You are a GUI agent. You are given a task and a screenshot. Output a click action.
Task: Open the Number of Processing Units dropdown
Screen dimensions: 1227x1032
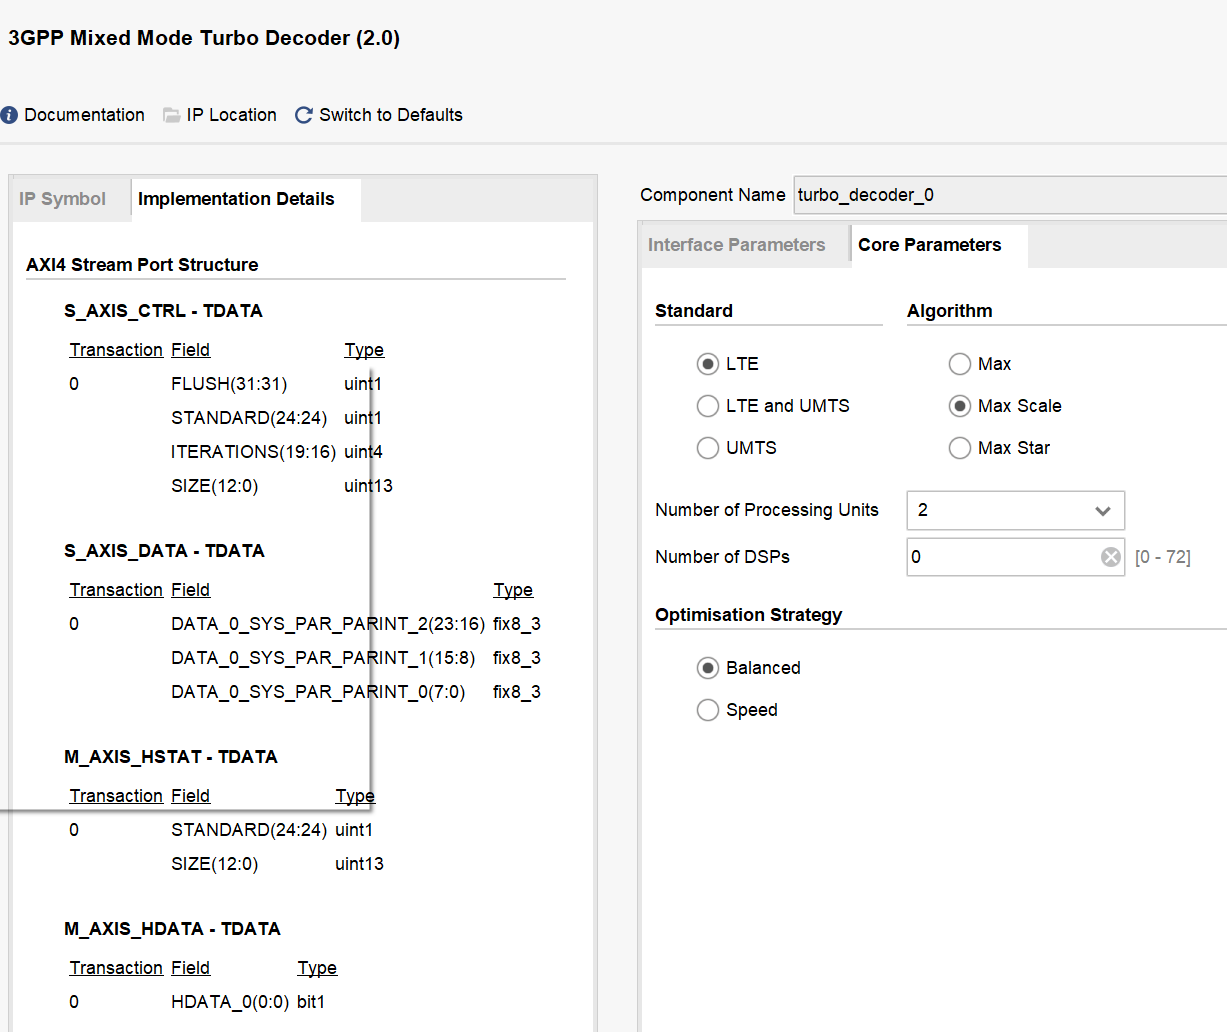[x=1016, y=510]
